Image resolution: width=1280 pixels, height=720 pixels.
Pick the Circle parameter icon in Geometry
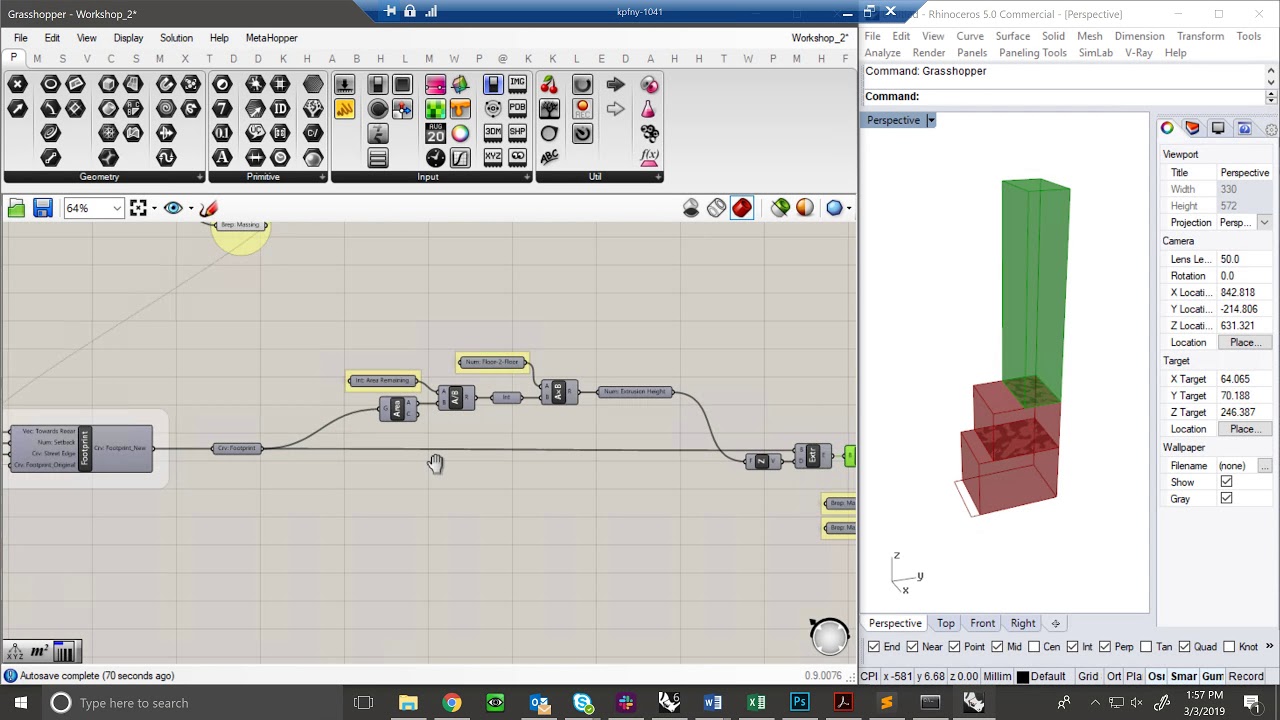coord(50,85)
